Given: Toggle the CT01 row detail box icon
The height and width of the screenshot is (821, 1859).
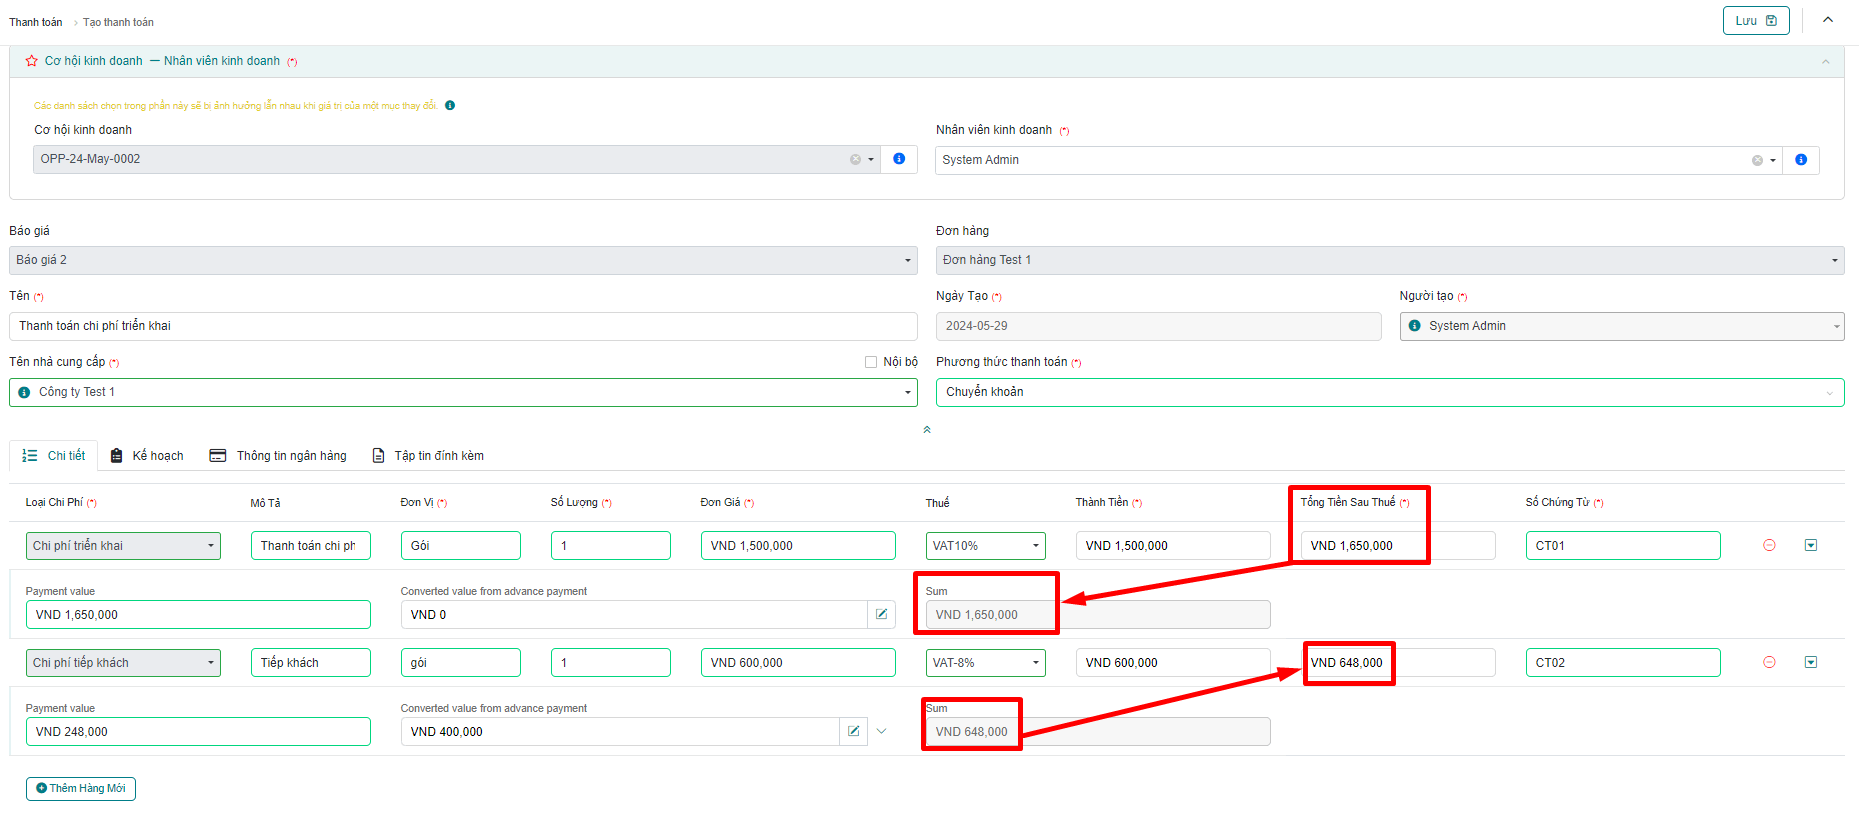Looking at the screenshot, I should pos(1810,546).
